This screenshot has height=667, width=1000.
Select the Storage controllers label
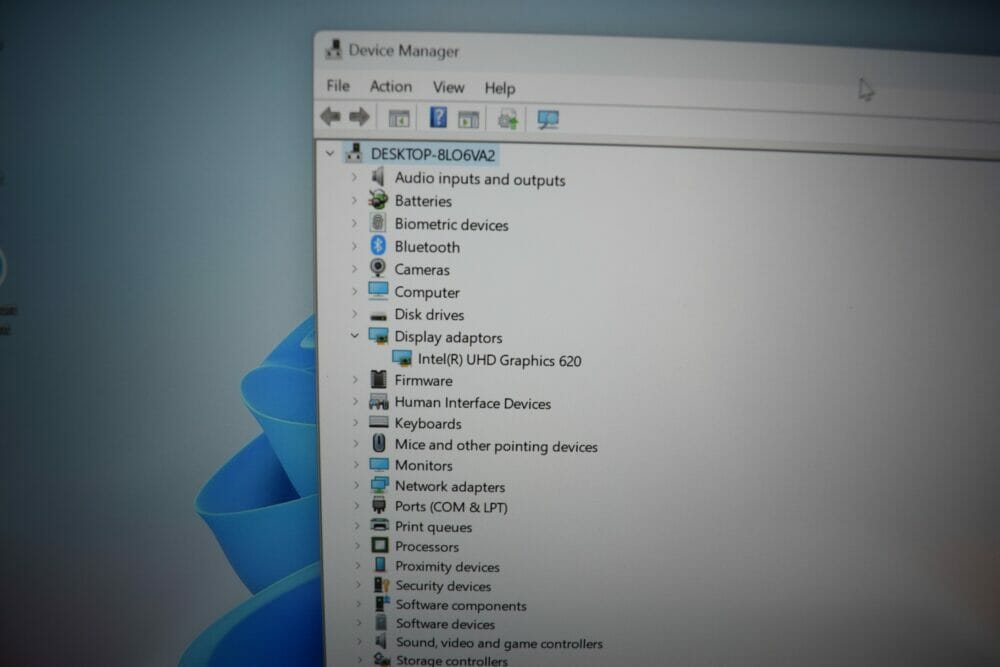[x=452, y=661]
